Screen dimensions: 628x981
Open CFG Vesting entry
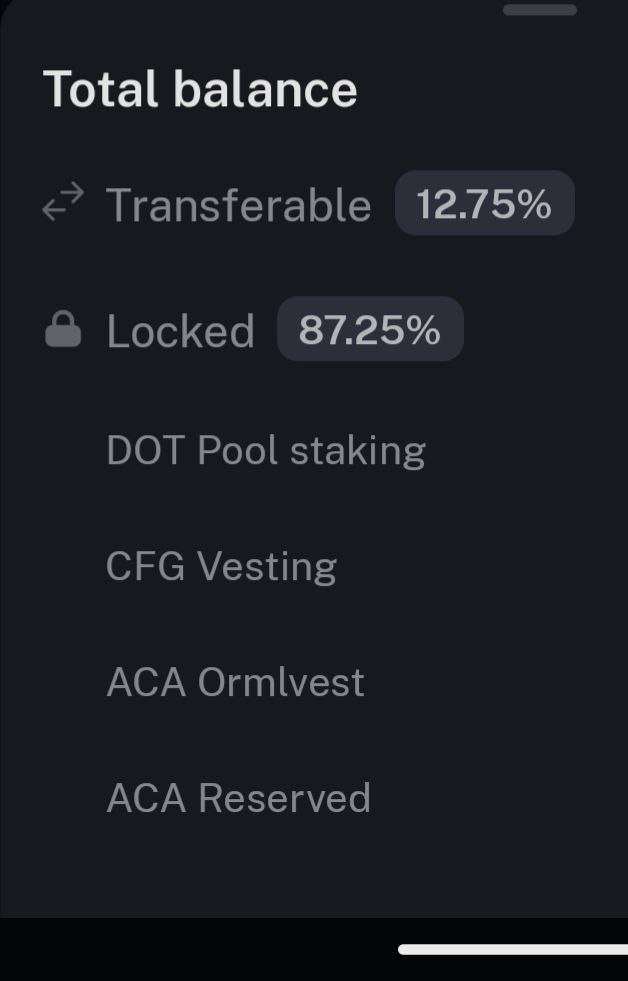tap(221, 566)
